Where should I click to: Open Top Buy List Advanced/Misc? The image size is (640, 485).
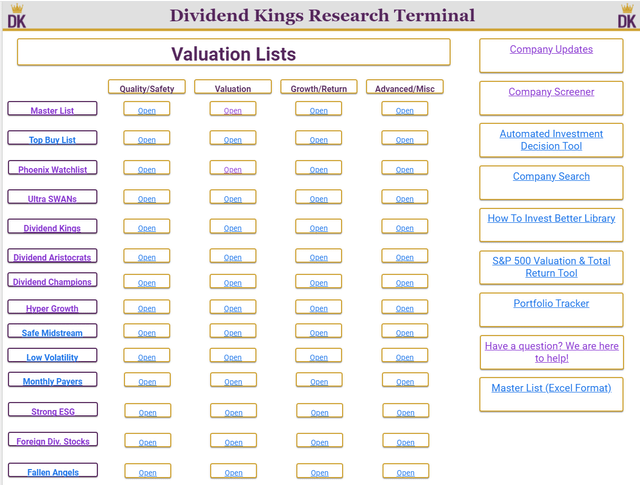404,138
